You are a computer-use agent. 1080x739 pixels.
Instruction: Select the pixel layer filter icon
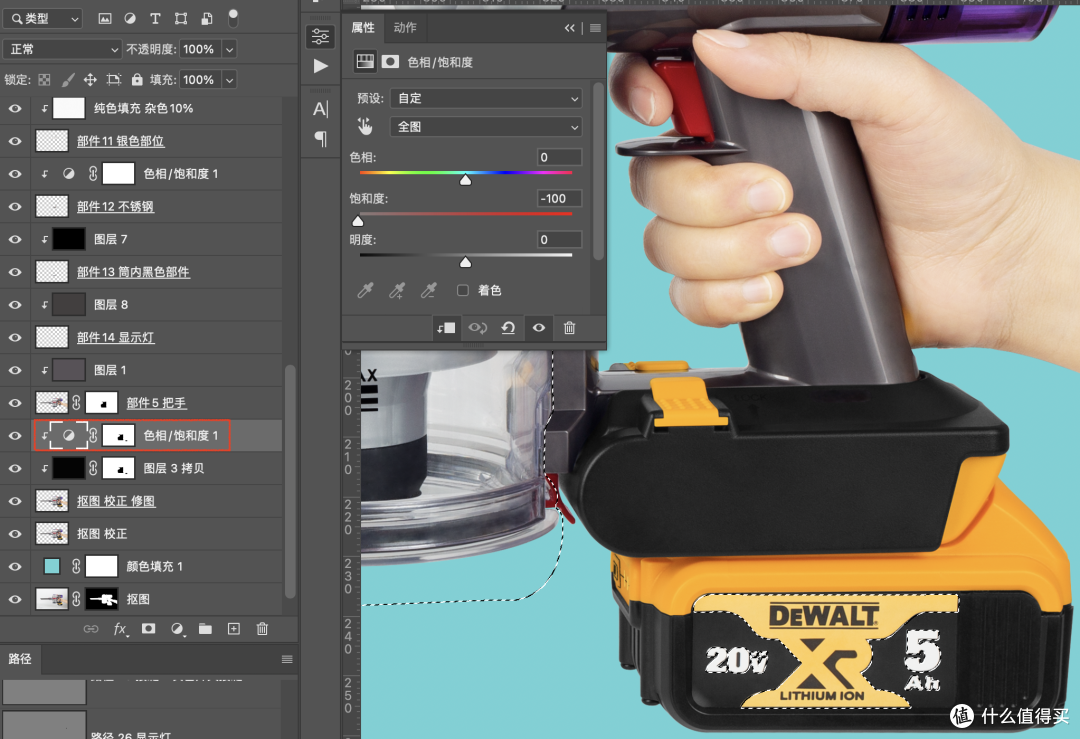point(105,19)
